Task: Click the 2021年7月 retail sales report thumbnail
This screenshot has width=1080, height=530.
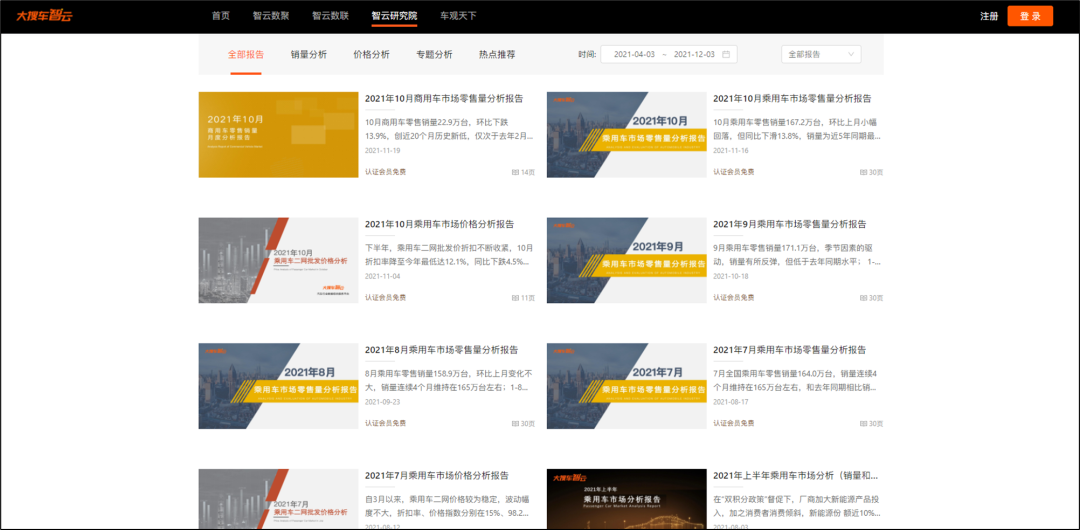Action: click(x=626, y=386)
